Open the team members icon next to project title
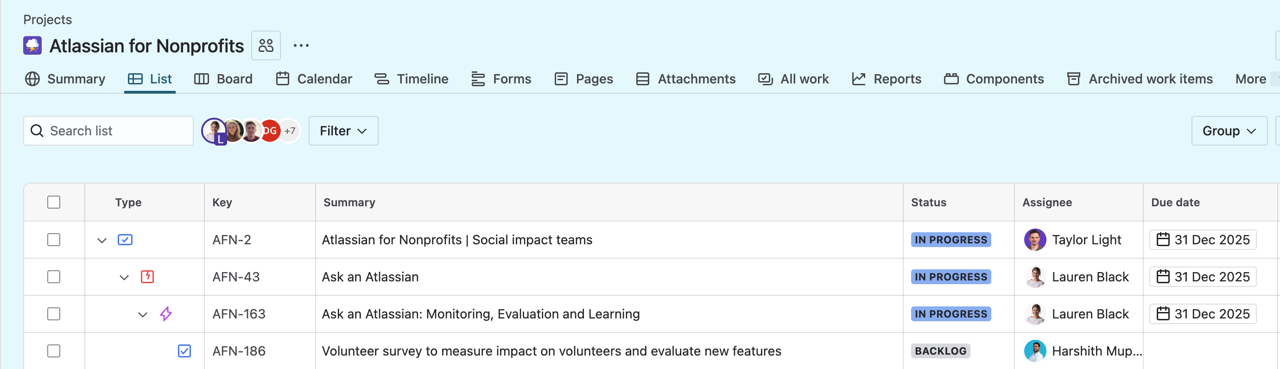This screenshot has width=1280, height=369. 266,46
